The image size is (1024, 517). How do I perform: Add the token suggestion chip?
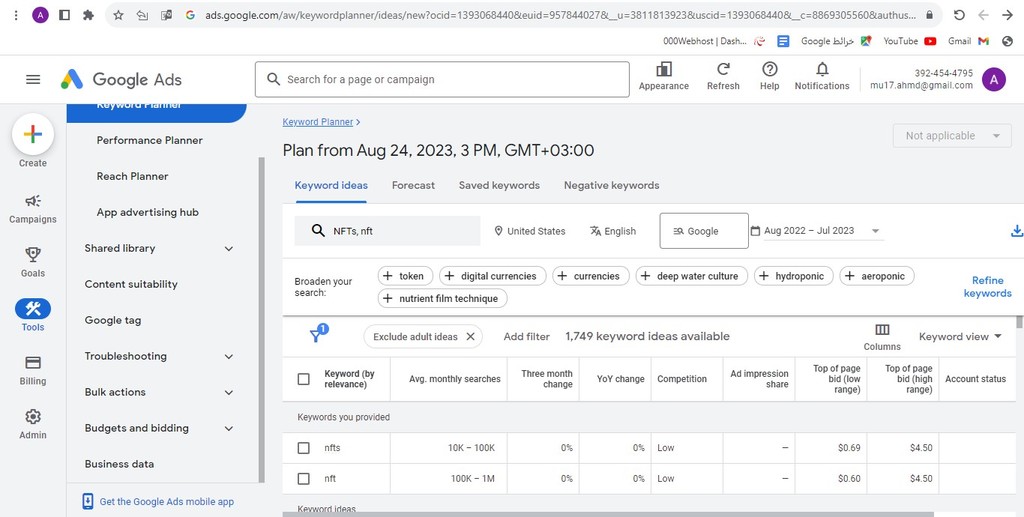coord(405,276)
